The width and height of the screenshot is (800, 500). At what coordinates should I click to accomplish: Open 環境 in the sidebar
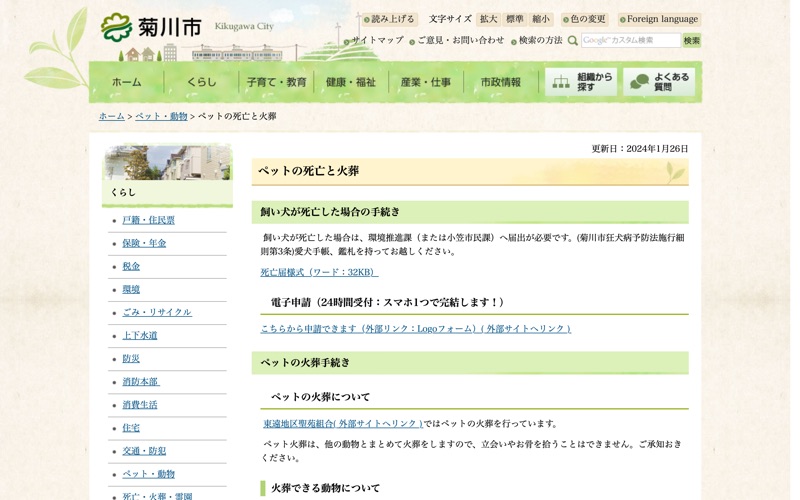(x=131, y=290)
